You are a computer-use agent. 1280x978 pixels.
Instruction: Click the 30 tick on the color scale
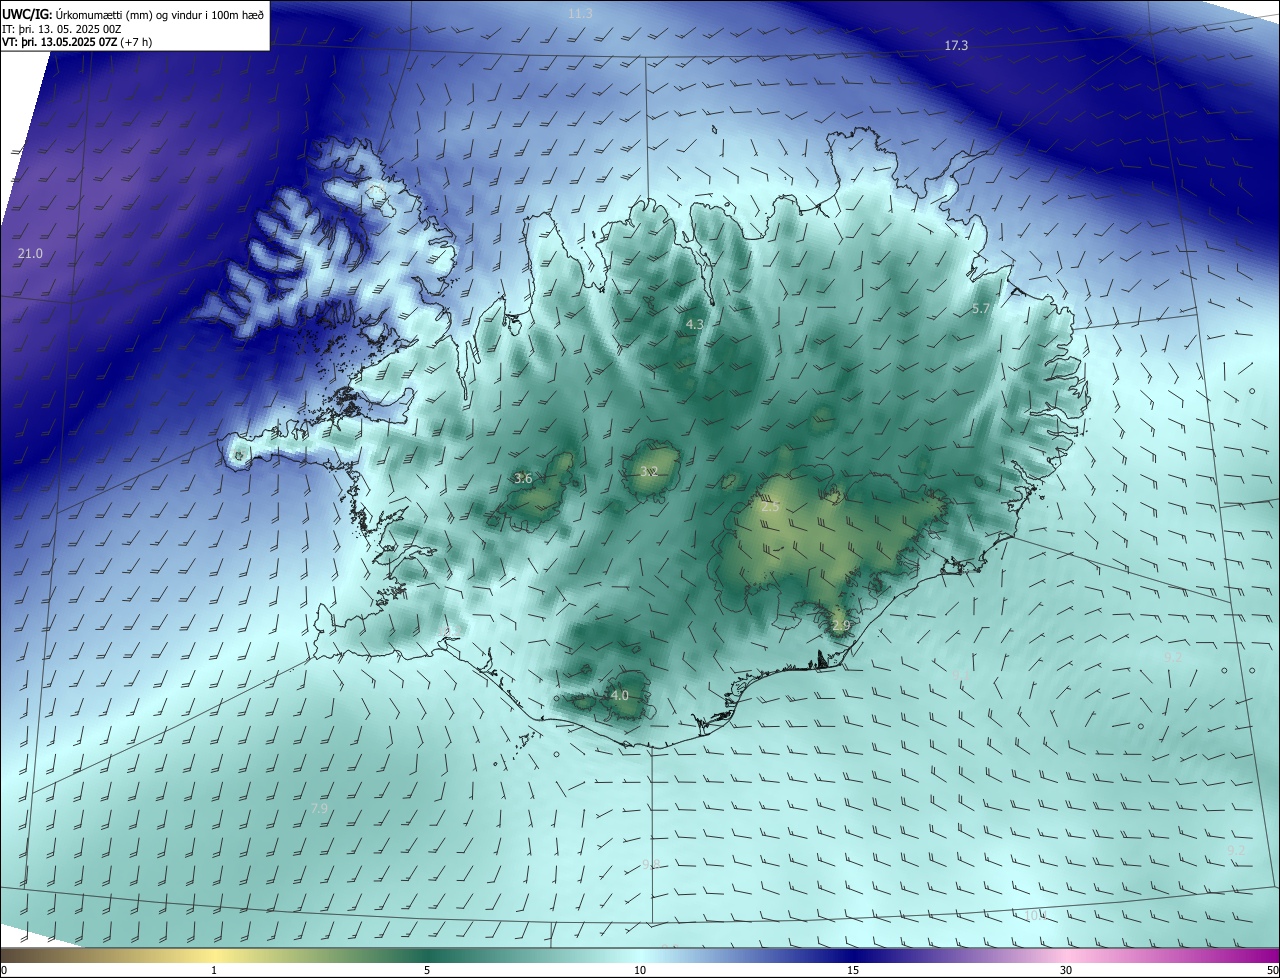[1066, 970]
